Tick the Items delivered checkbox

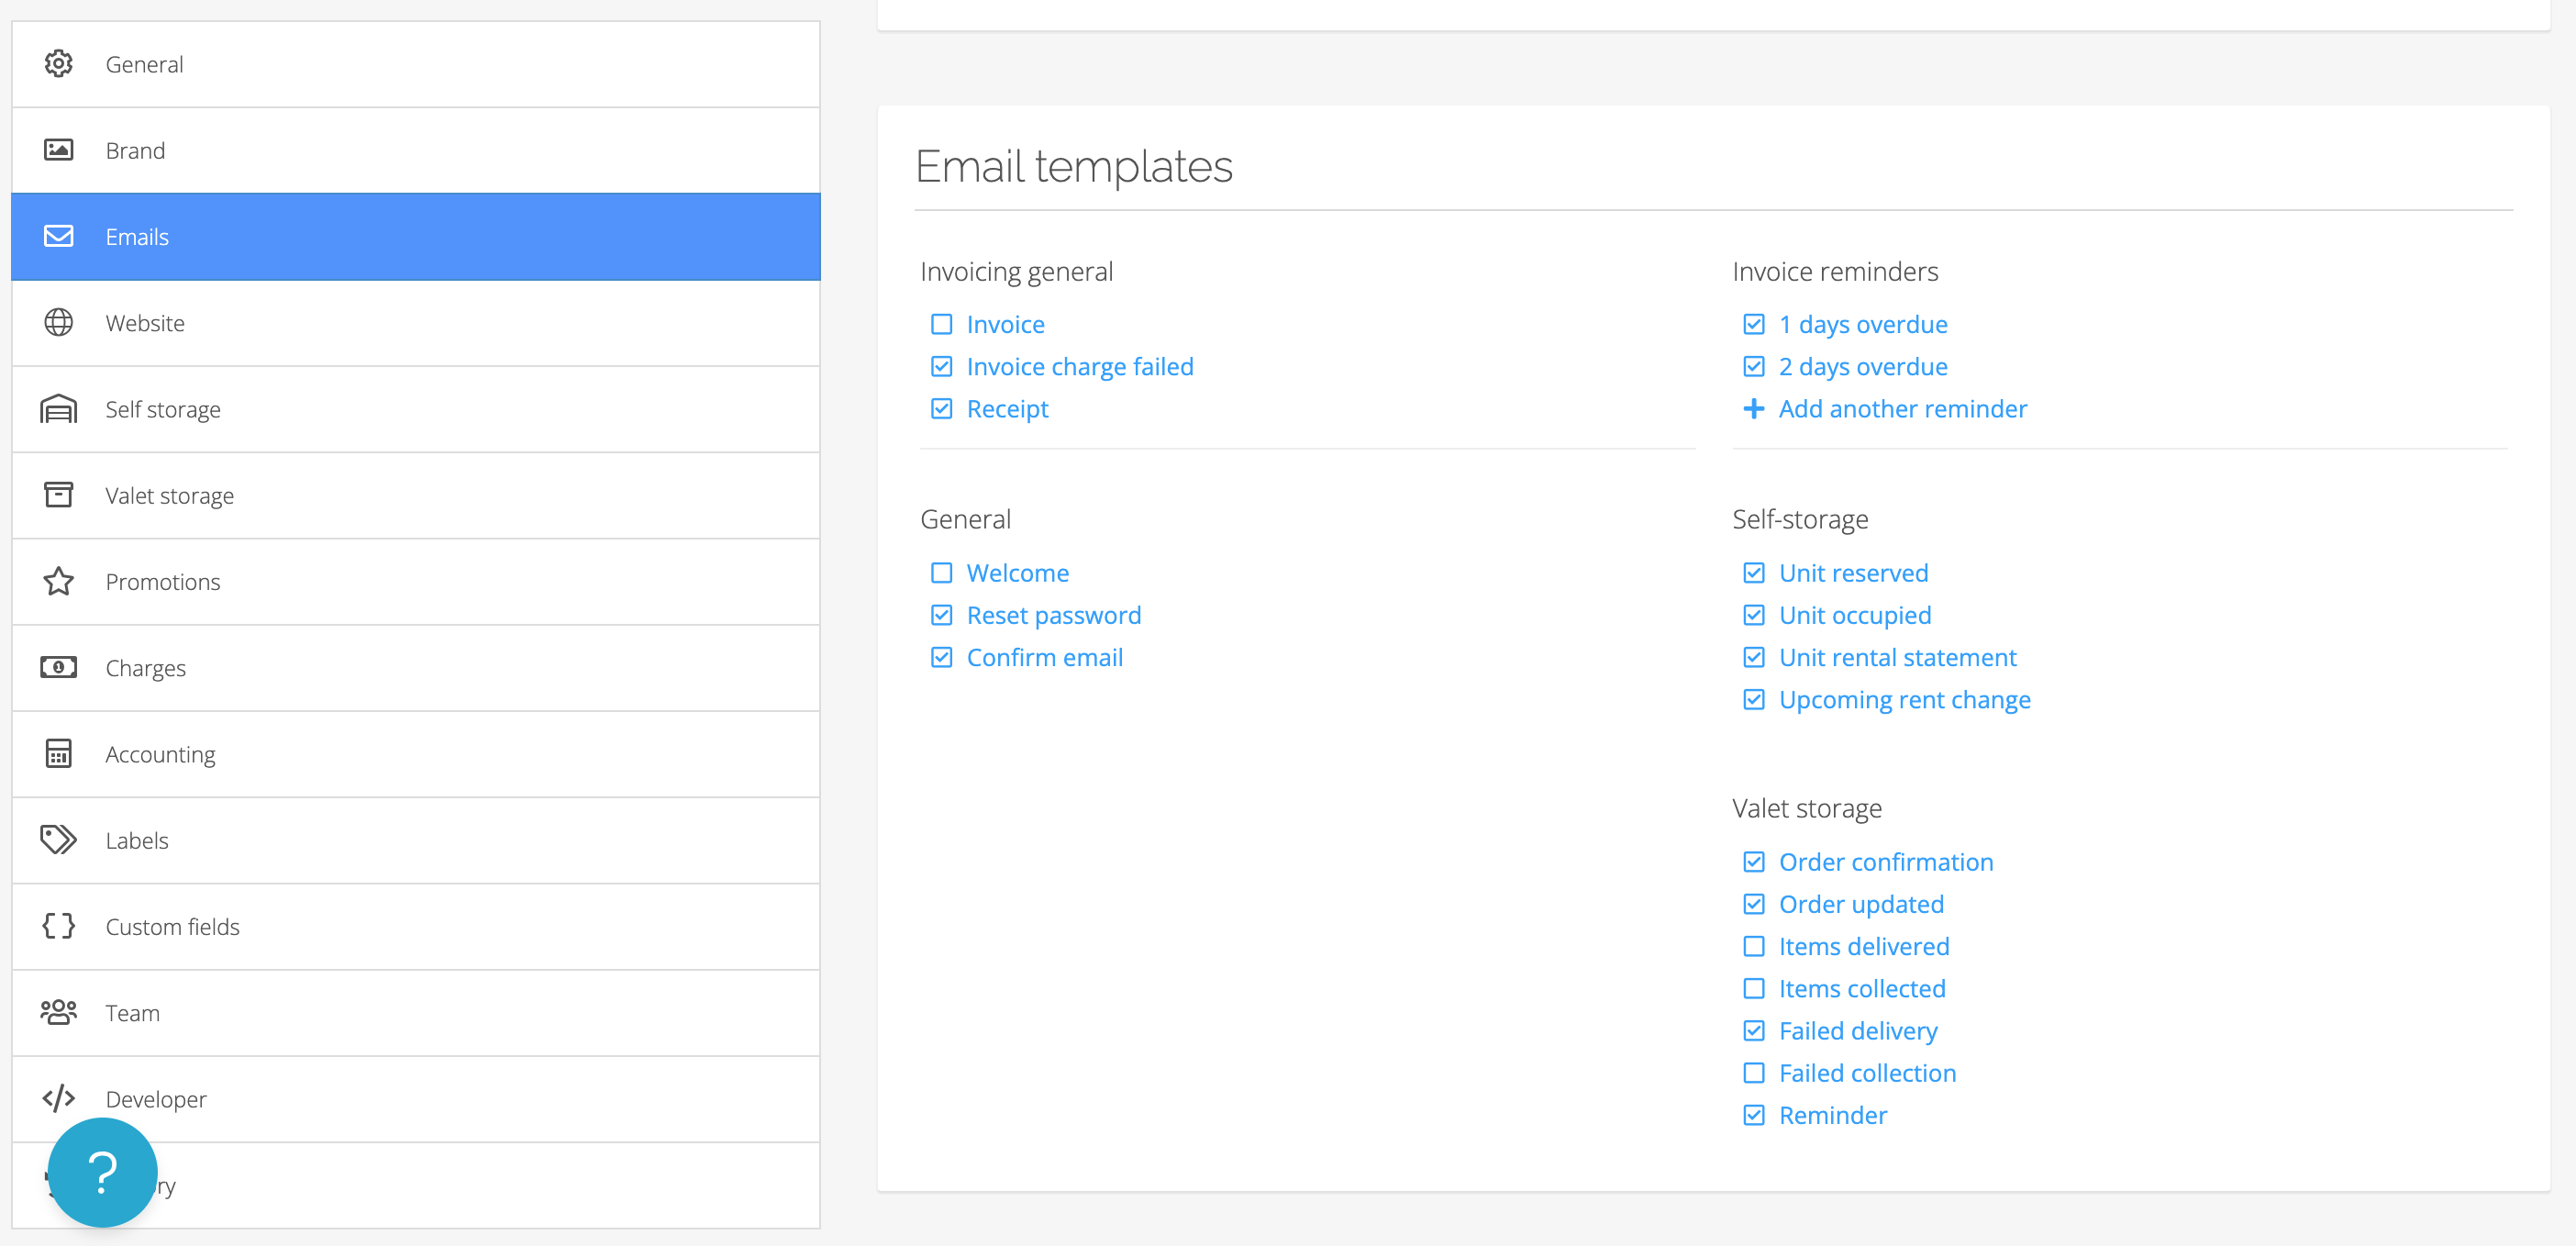click(x=1753, y=946)
